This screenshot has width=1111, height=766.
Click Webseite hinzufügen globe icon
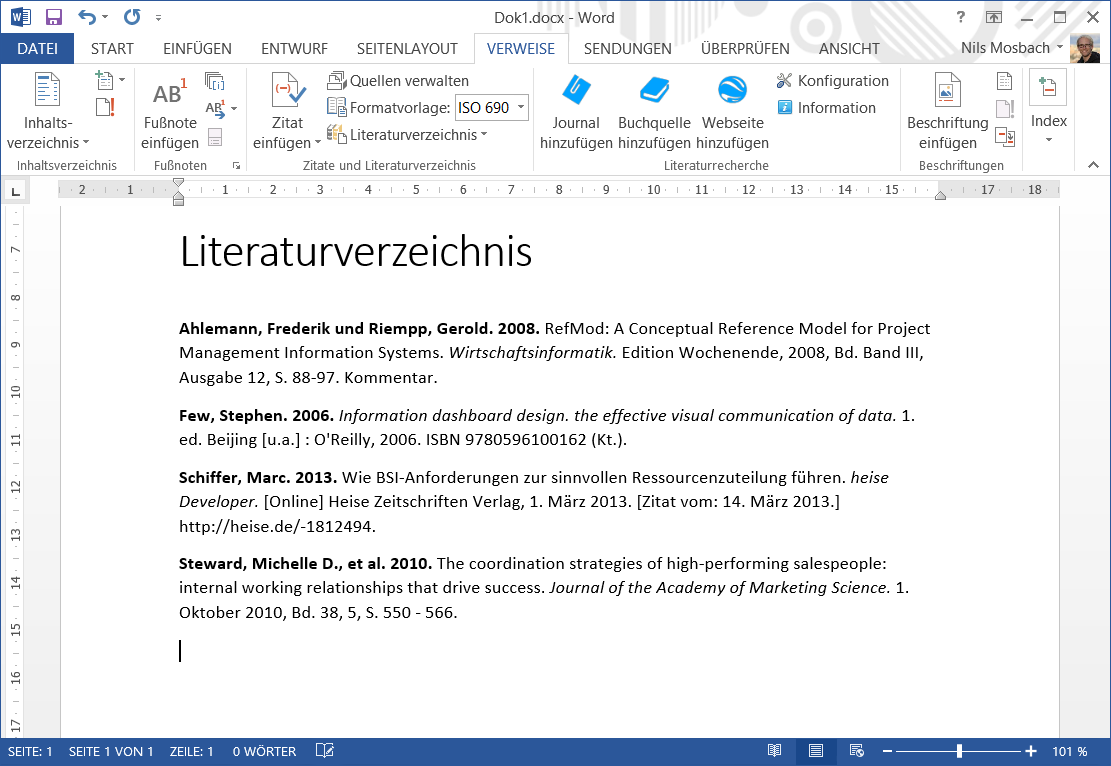point(732,91)
